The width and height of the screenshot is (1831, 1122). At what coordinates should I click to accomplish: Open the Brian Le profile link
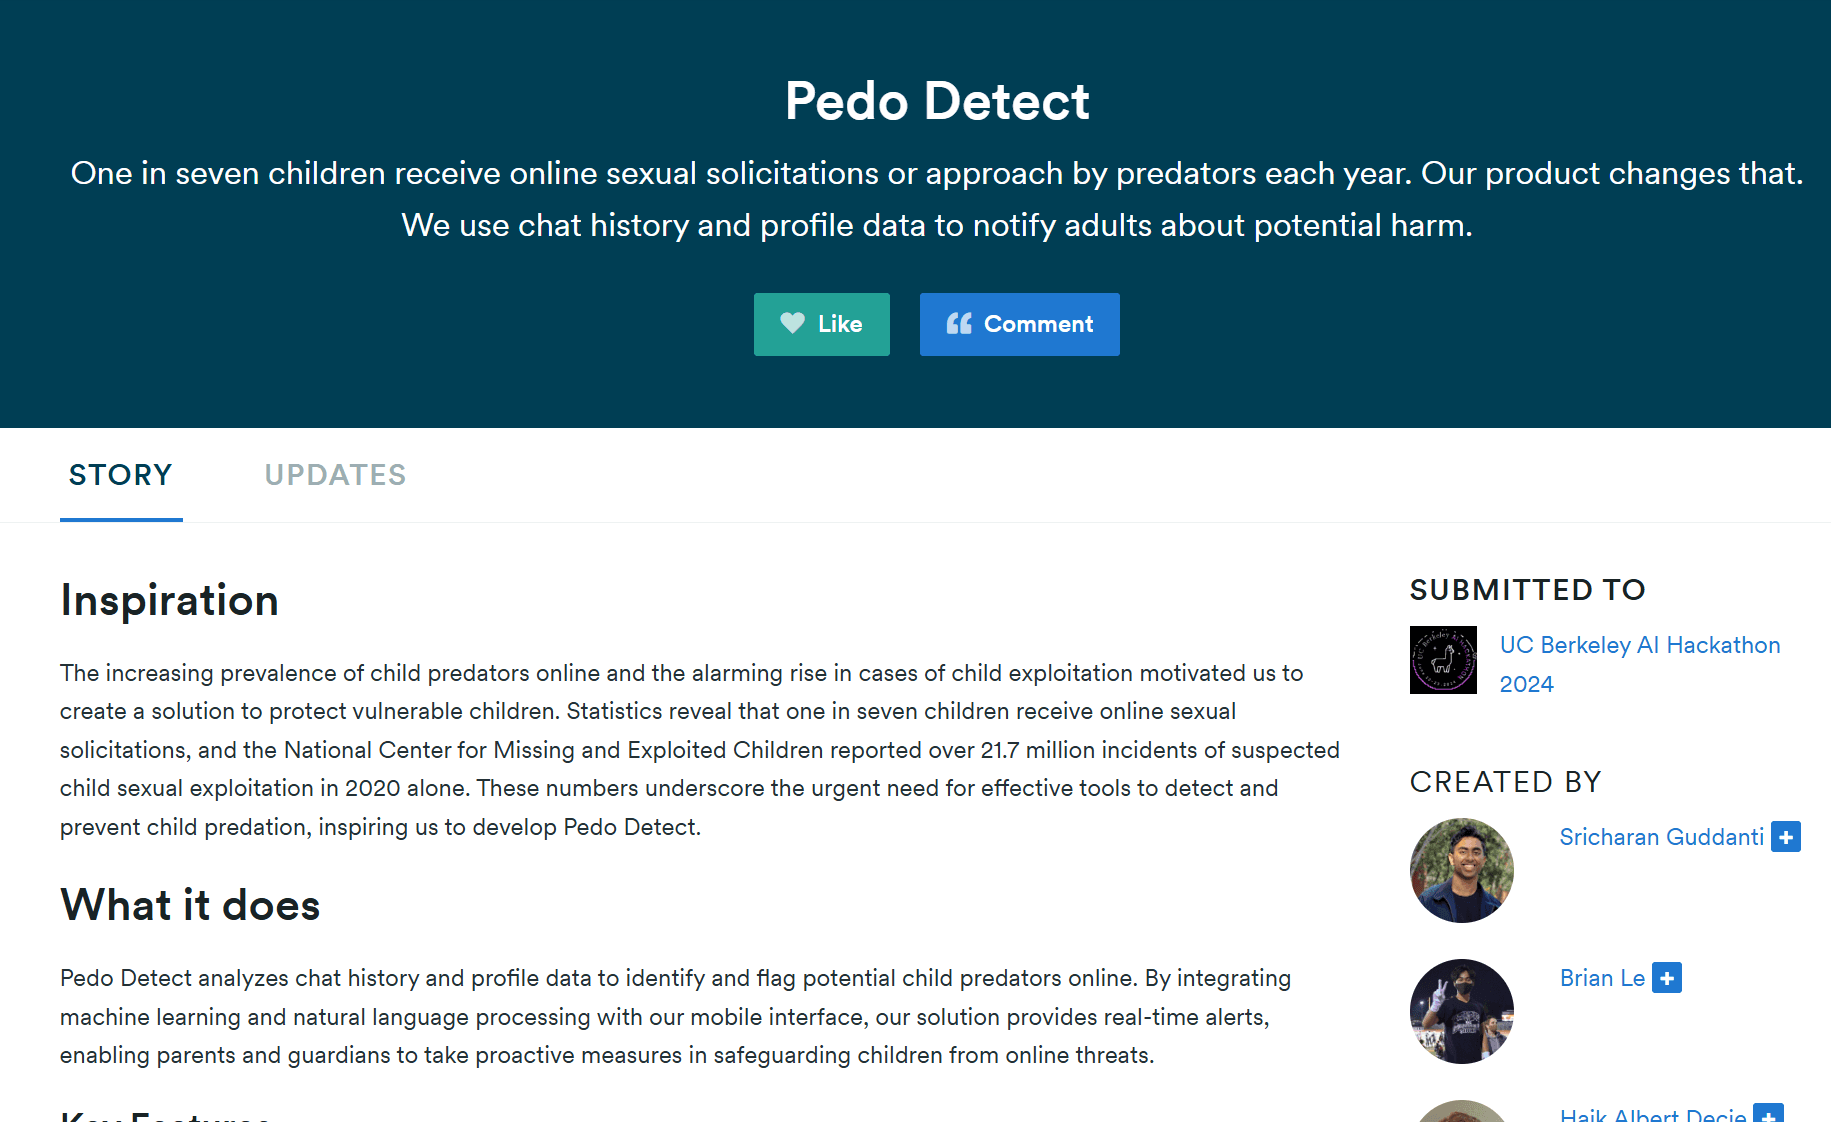[1602, 978]
